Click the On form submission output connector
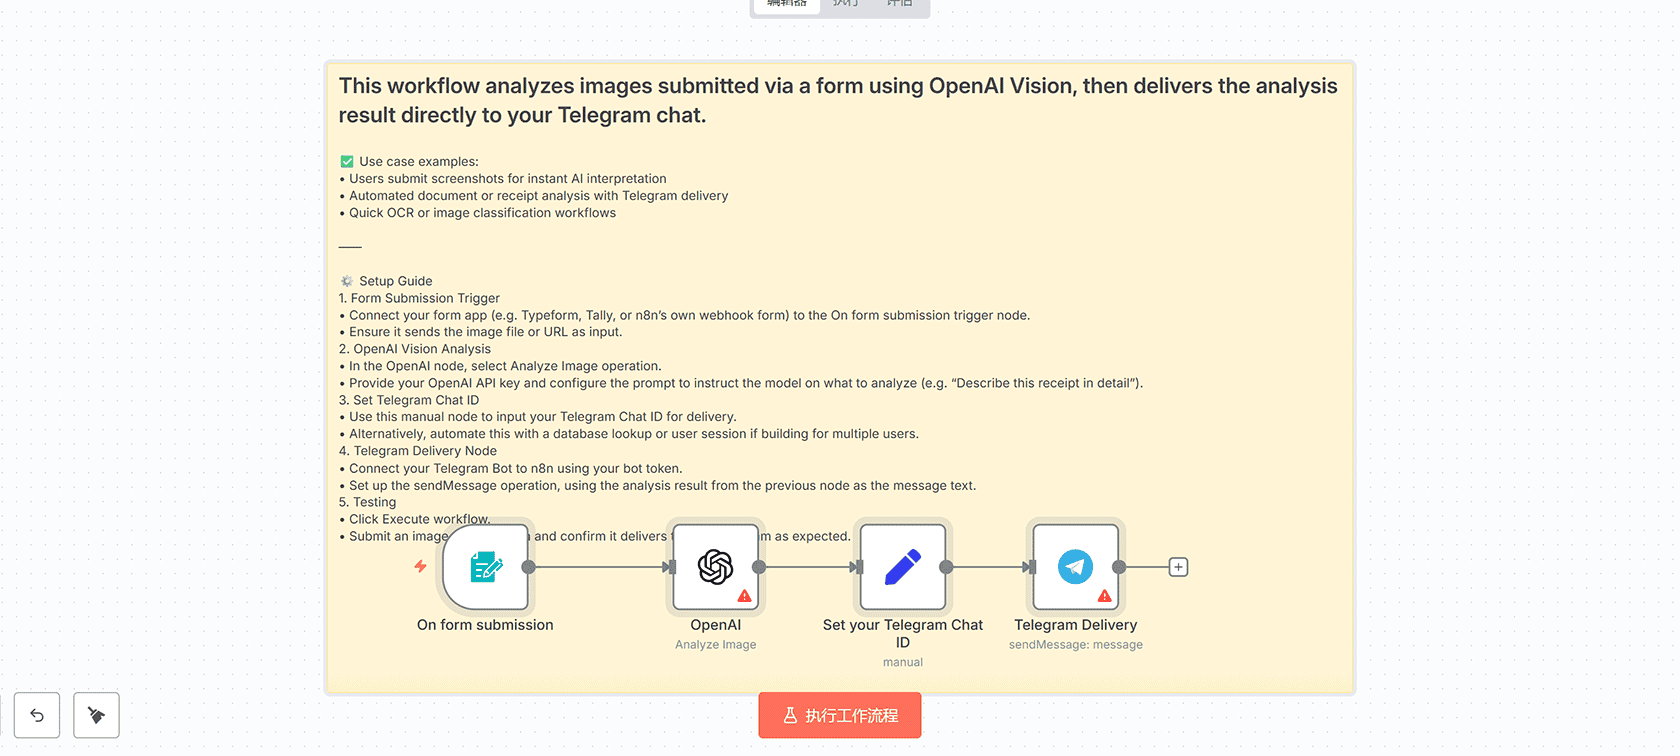The width and height of the screenshot is (1680, 756). click(x=529, y=567)
